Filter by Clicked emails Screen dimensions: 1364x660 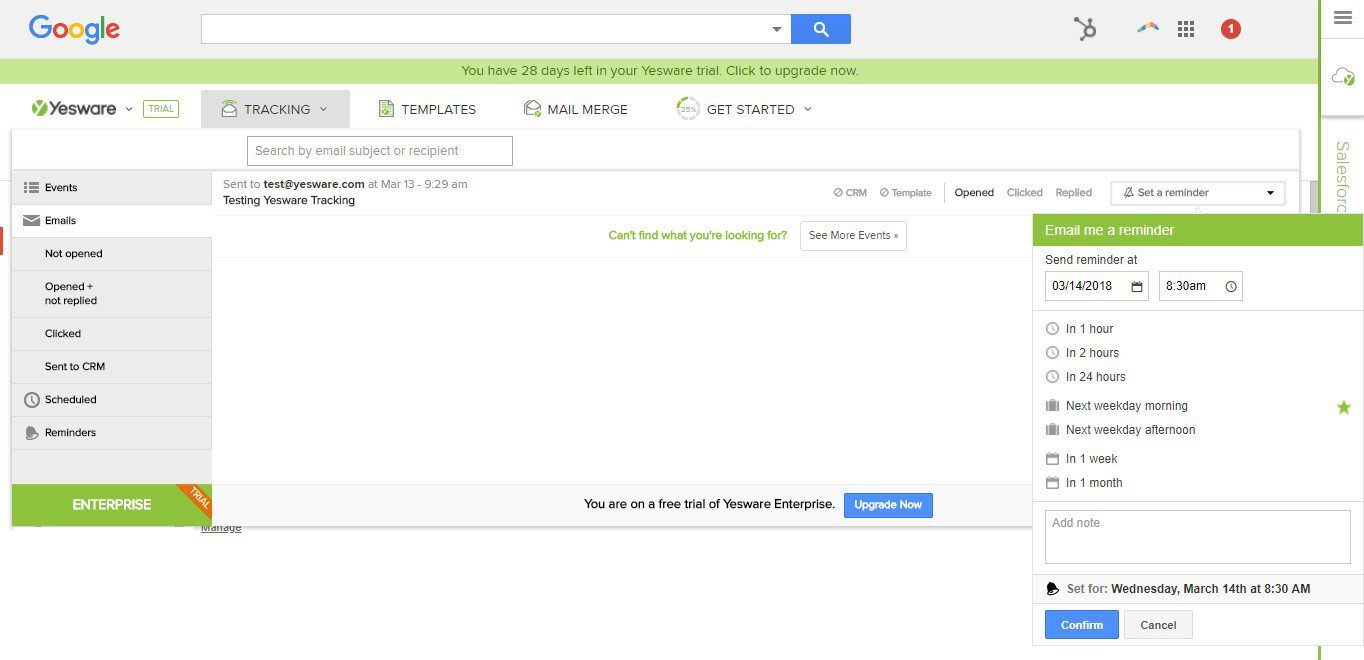[x=112, y=334]
